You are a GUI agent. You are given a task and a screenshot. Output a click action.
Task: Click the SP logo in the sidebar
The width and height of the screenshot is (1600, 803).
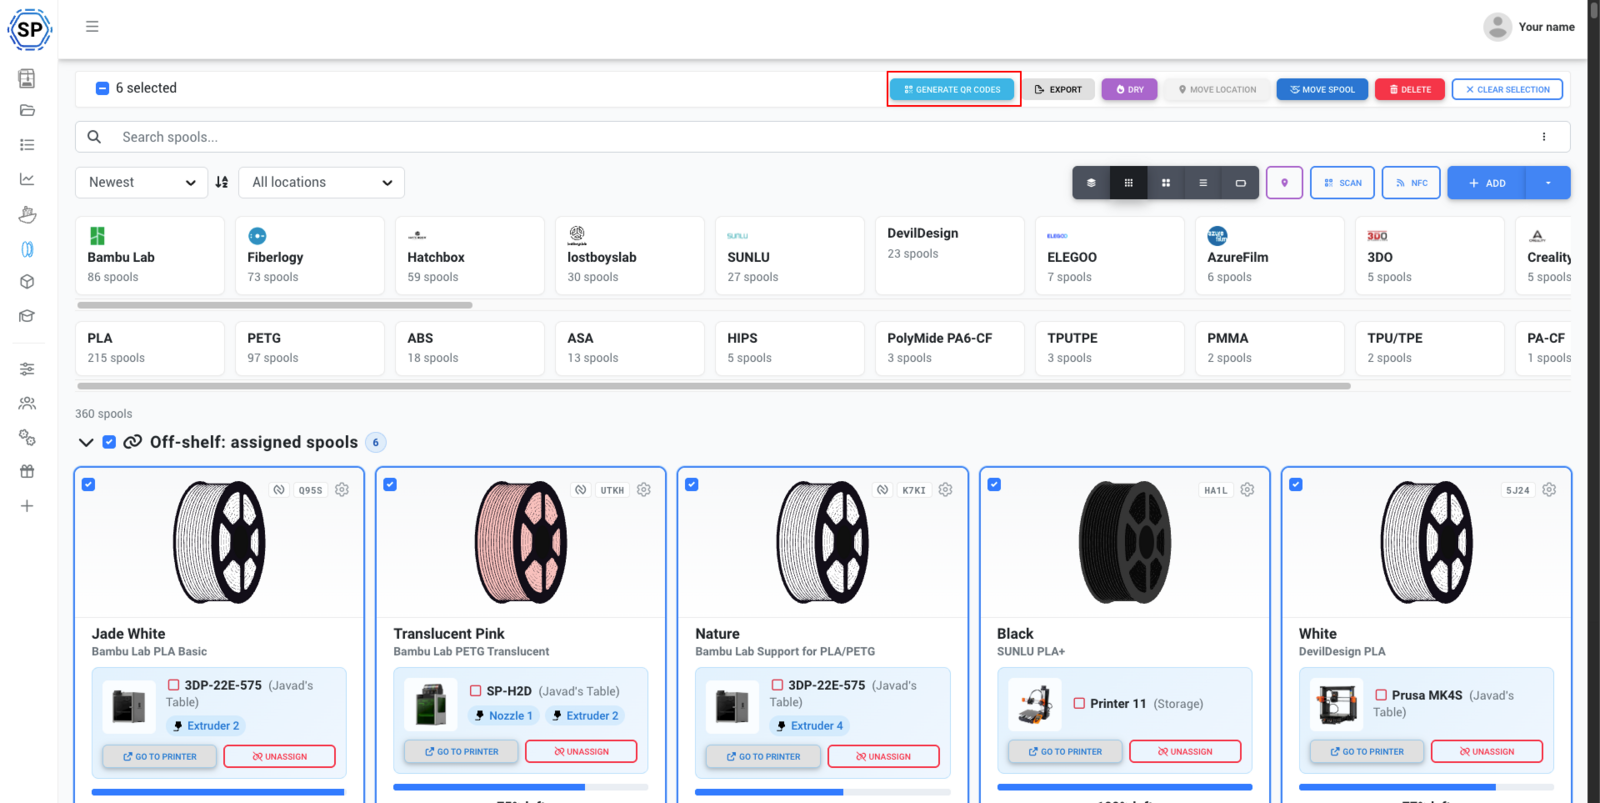click(x=29, y=29)
